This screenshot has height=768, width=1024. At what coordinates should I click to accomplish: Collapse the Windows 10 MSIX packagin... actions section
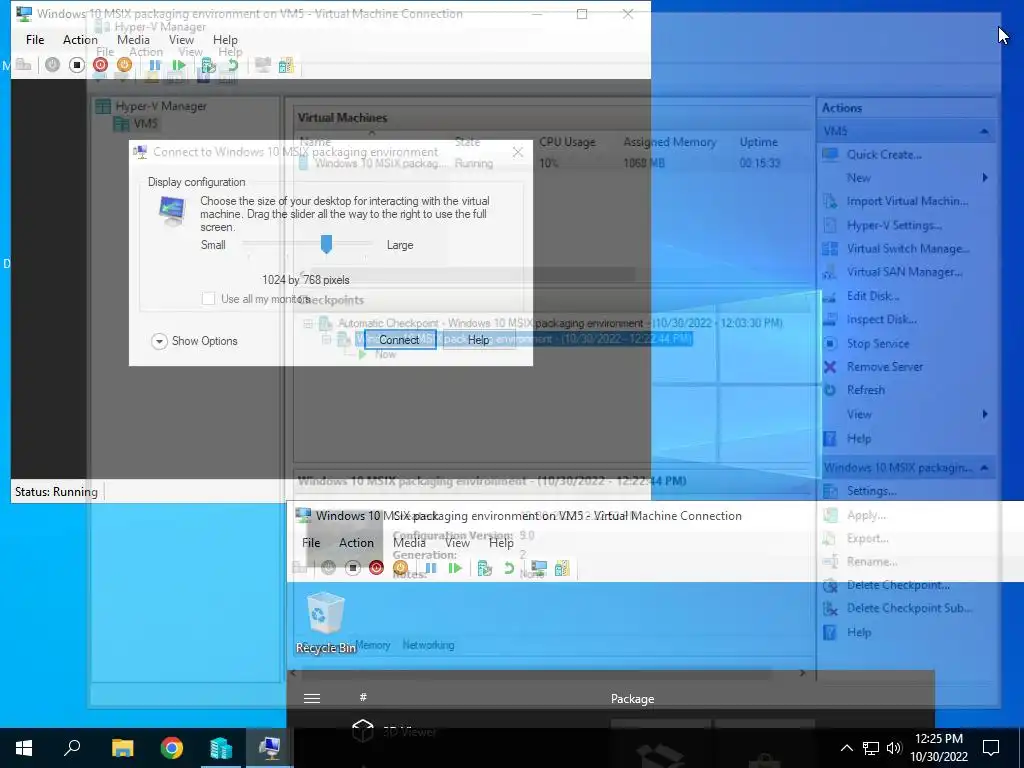(984, 468)
